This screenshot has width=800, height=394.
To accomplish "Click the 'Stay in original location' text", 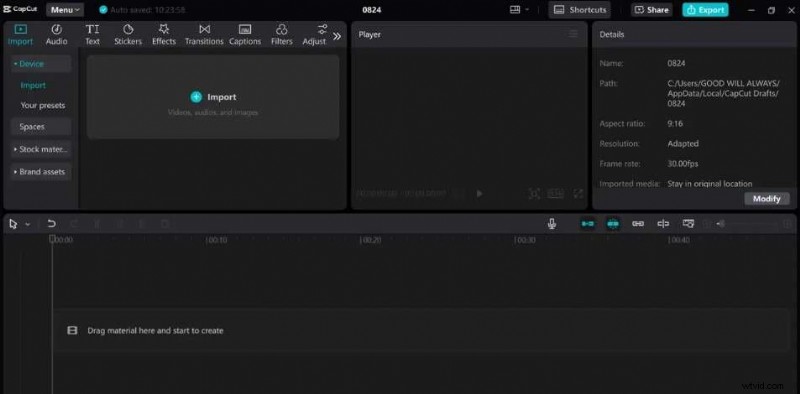I will click(710, 184).
